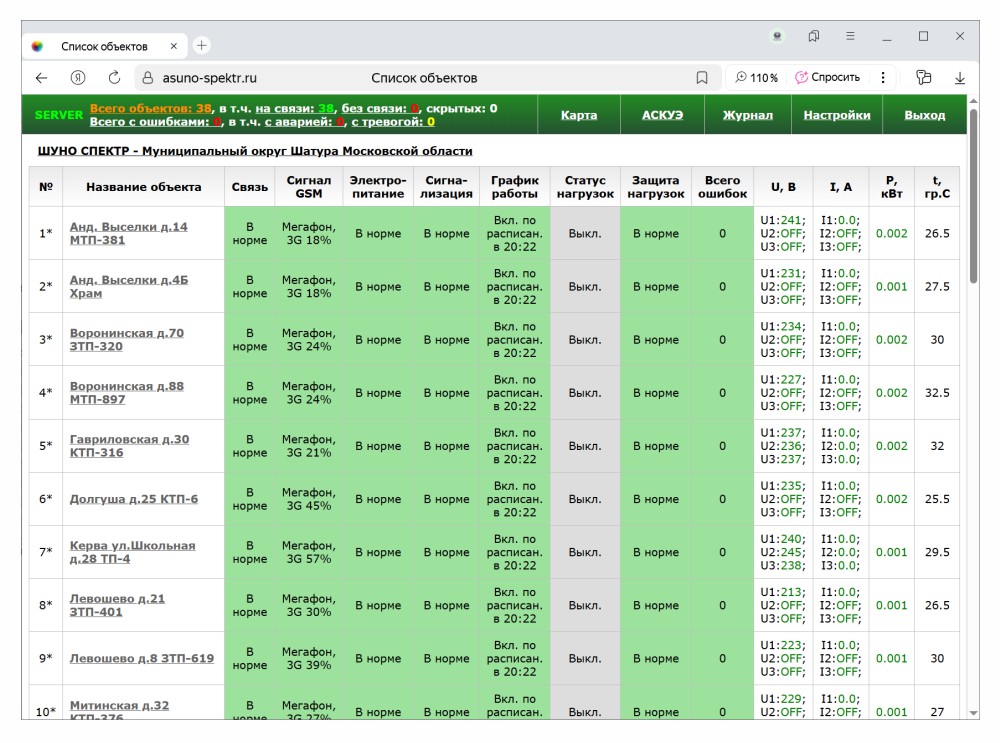Open the new tab with plus button
Viewport: 1000px width, 743px height.
pyautogui.click(x=201, y=45)
